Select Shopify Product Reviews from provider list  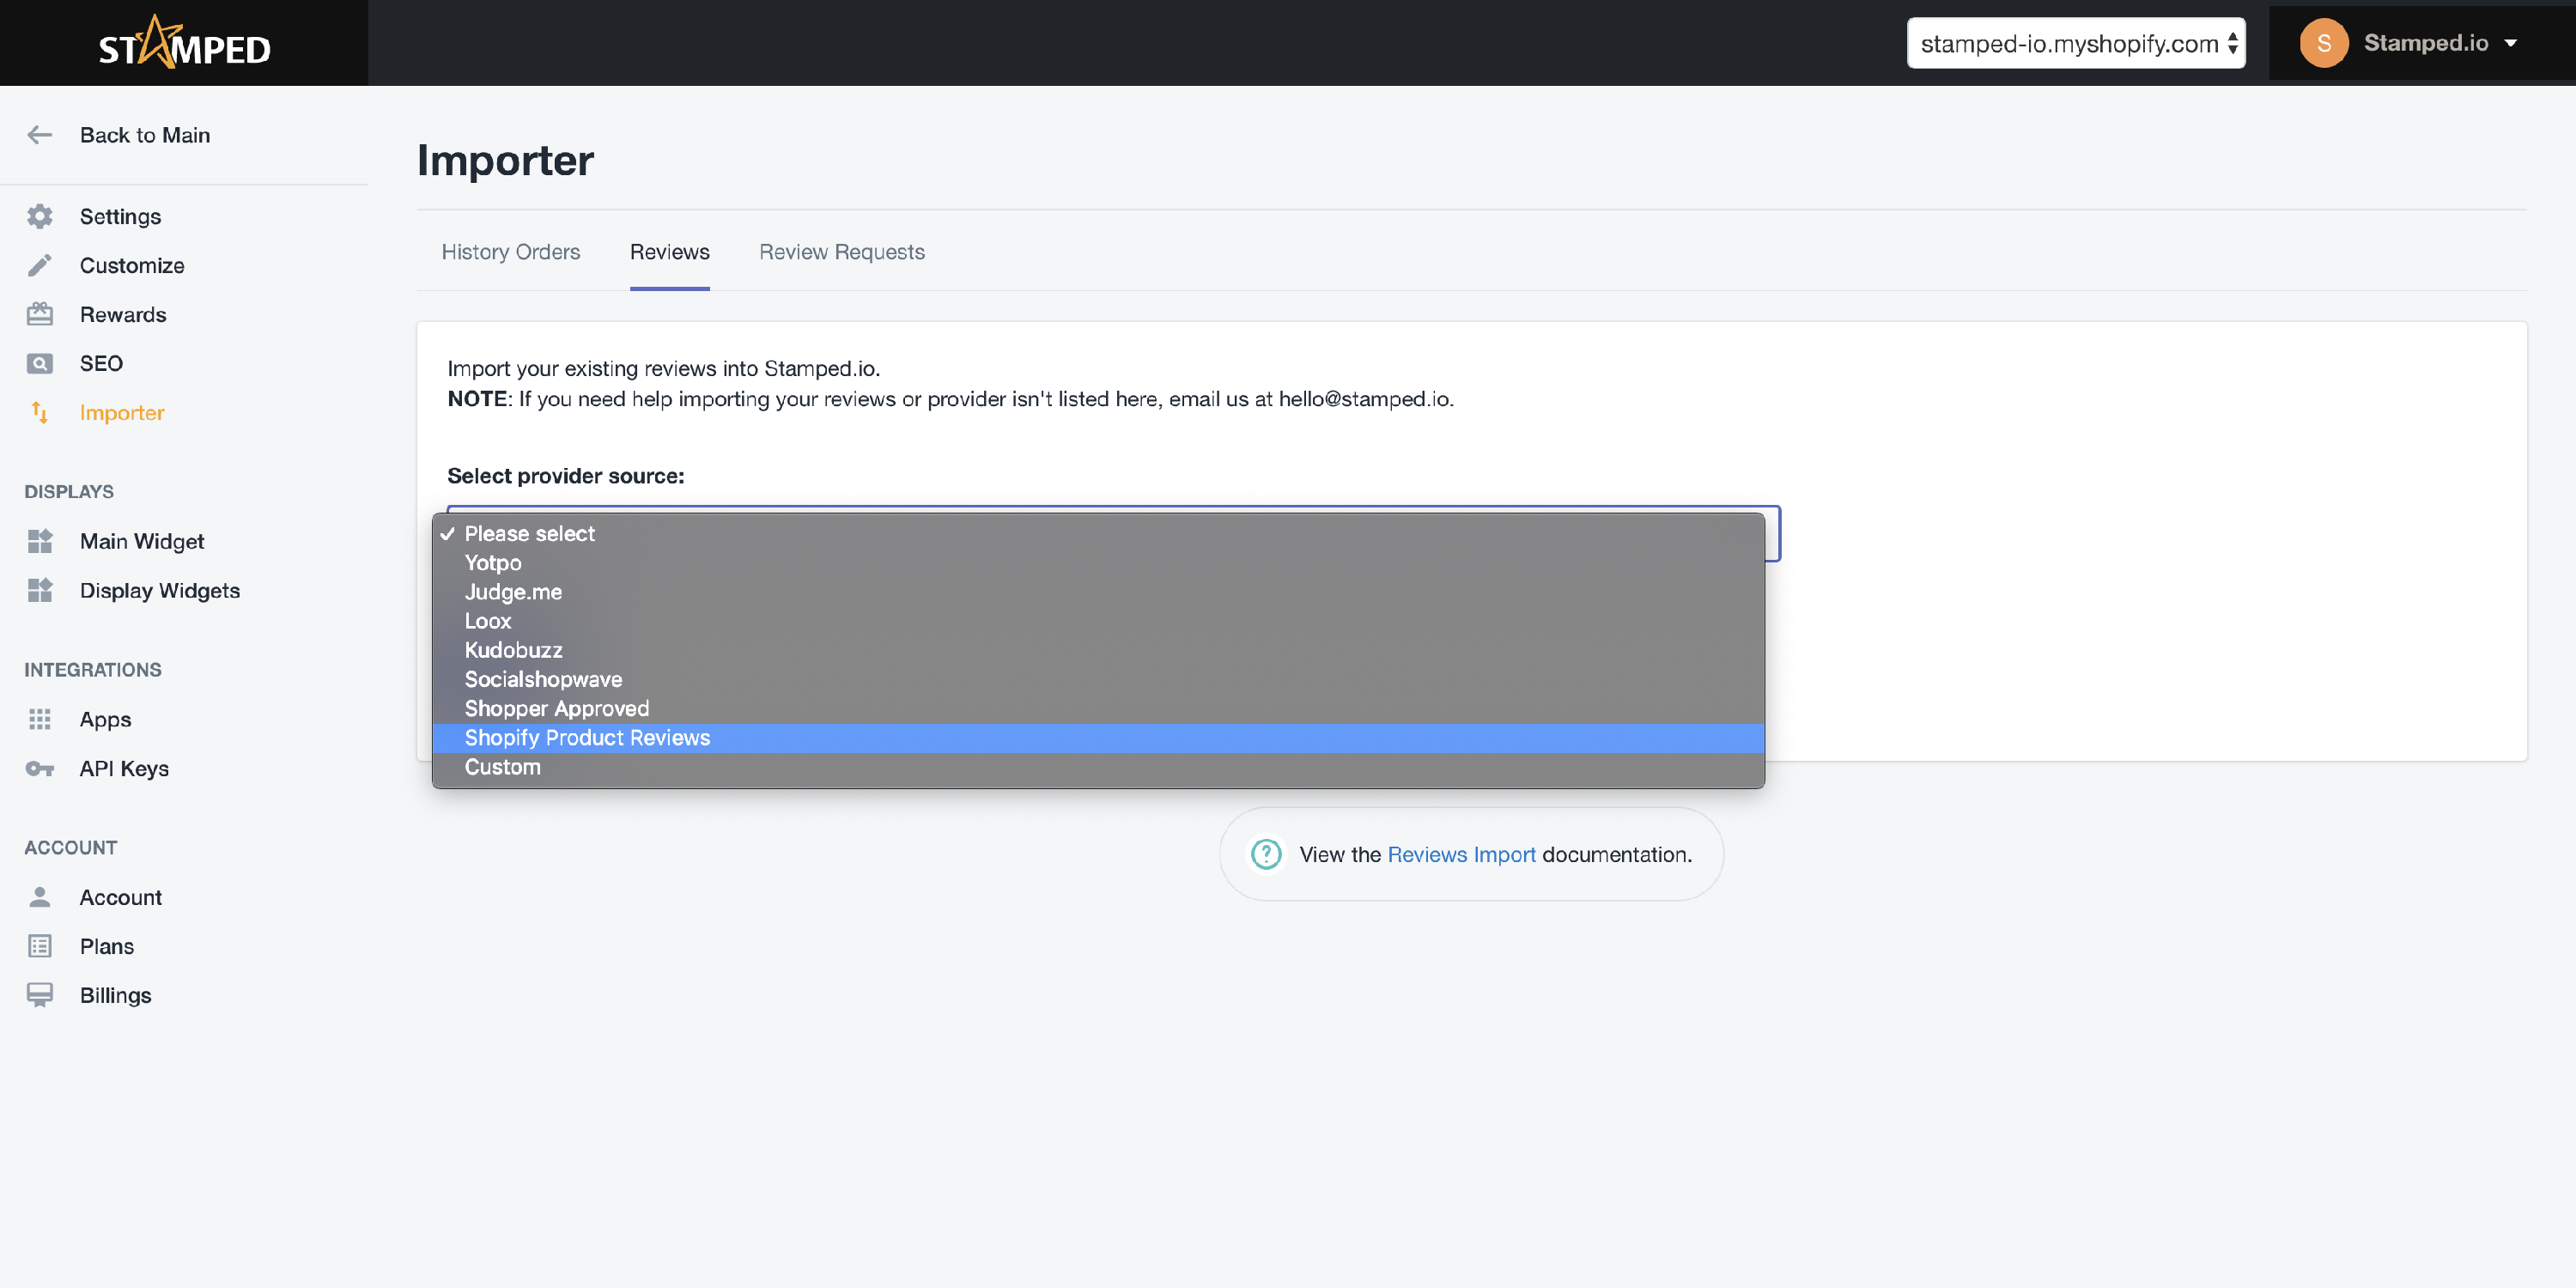[587, 738]
